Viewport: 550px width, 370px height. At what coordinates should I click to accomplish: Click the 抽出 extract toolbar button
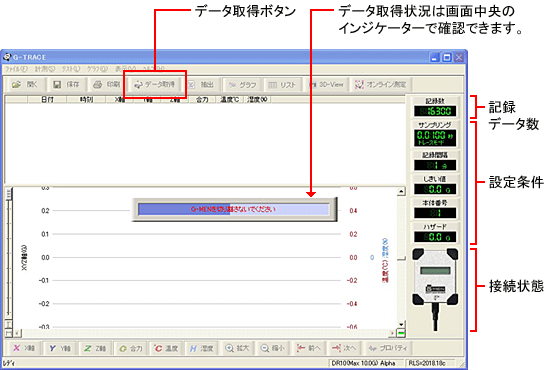tap(201, 85)
